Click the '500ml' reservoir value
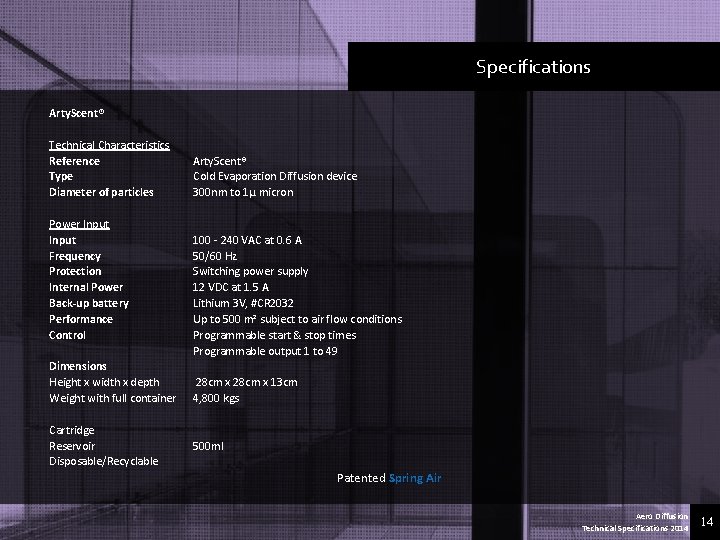The width and height of the screenshot is (720, 540). [208, 446]
